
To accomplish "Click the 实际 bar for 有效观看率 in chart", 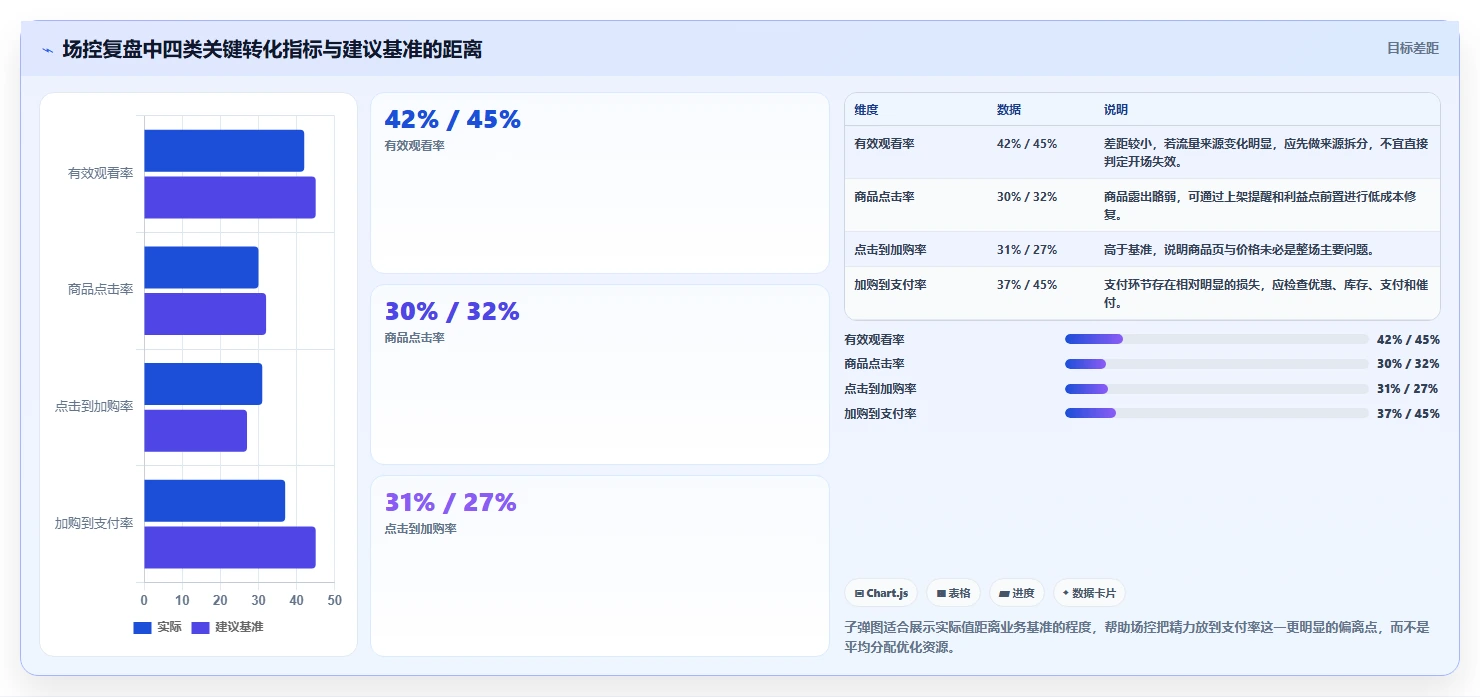I will 224,151.
